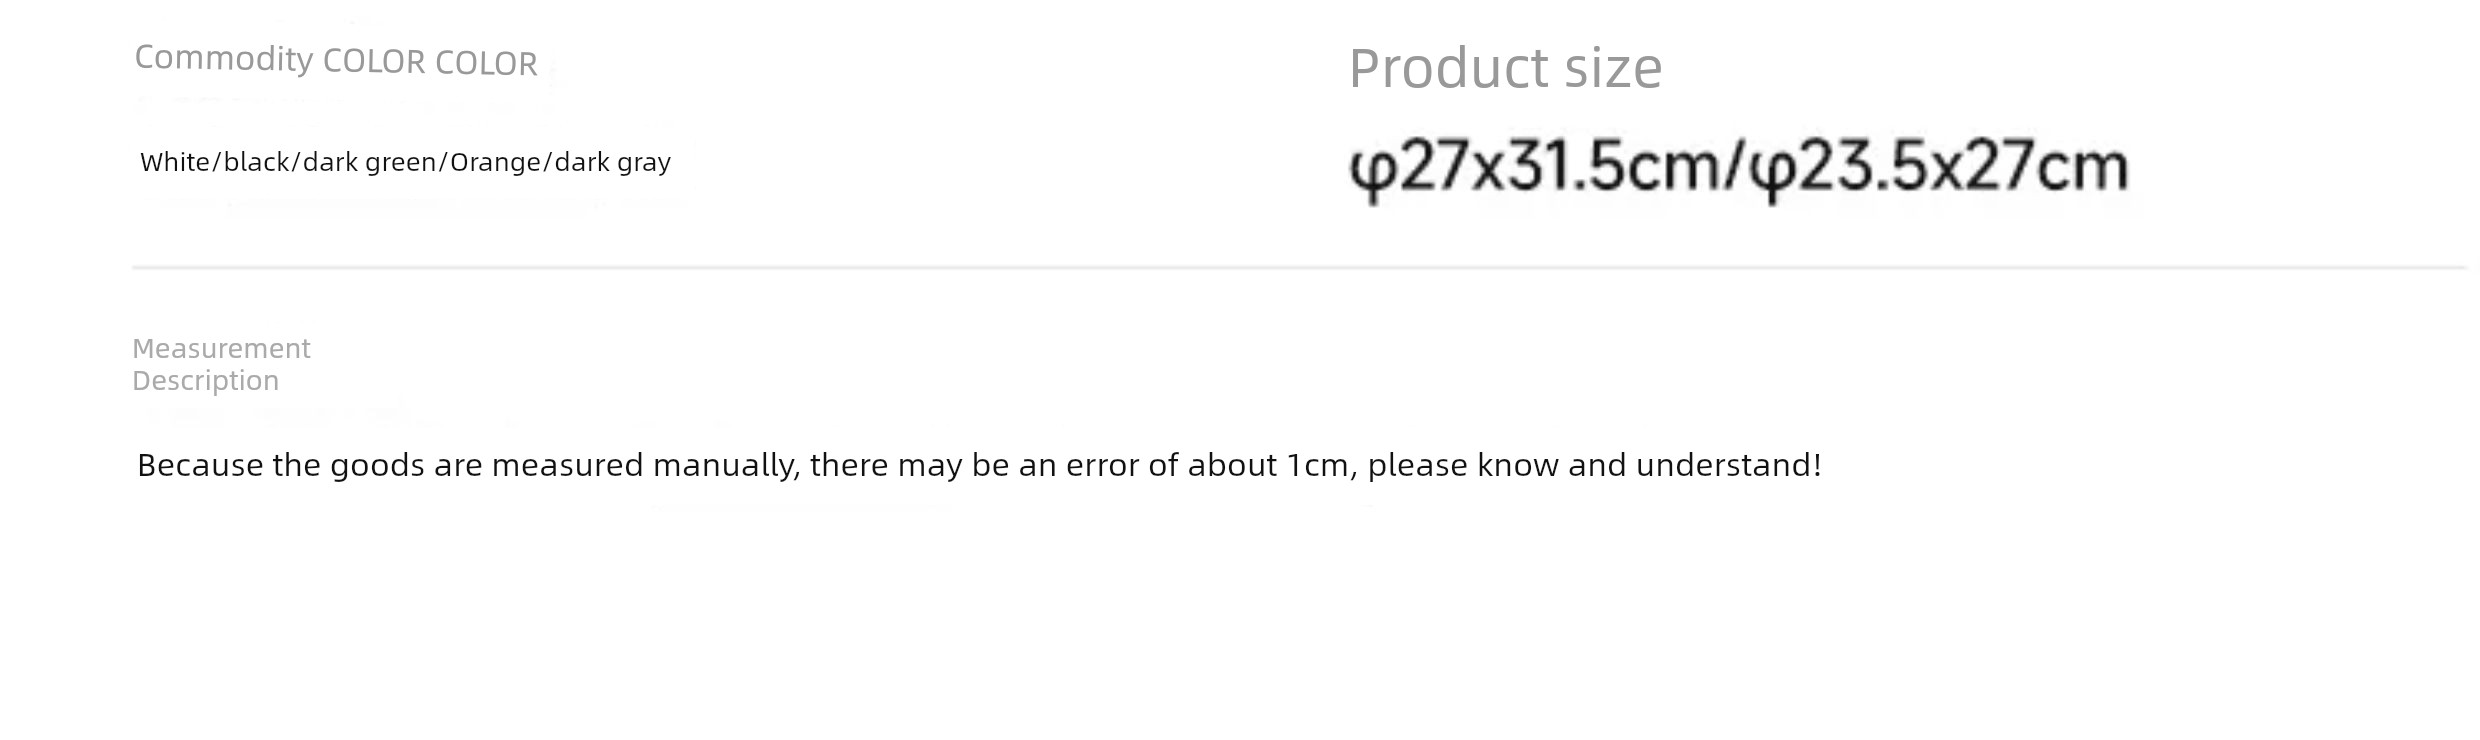Image resolution: width=2480 pixels, height=740 pixels.
Task: Click the slash between the two sizes
Action: 1733,167
